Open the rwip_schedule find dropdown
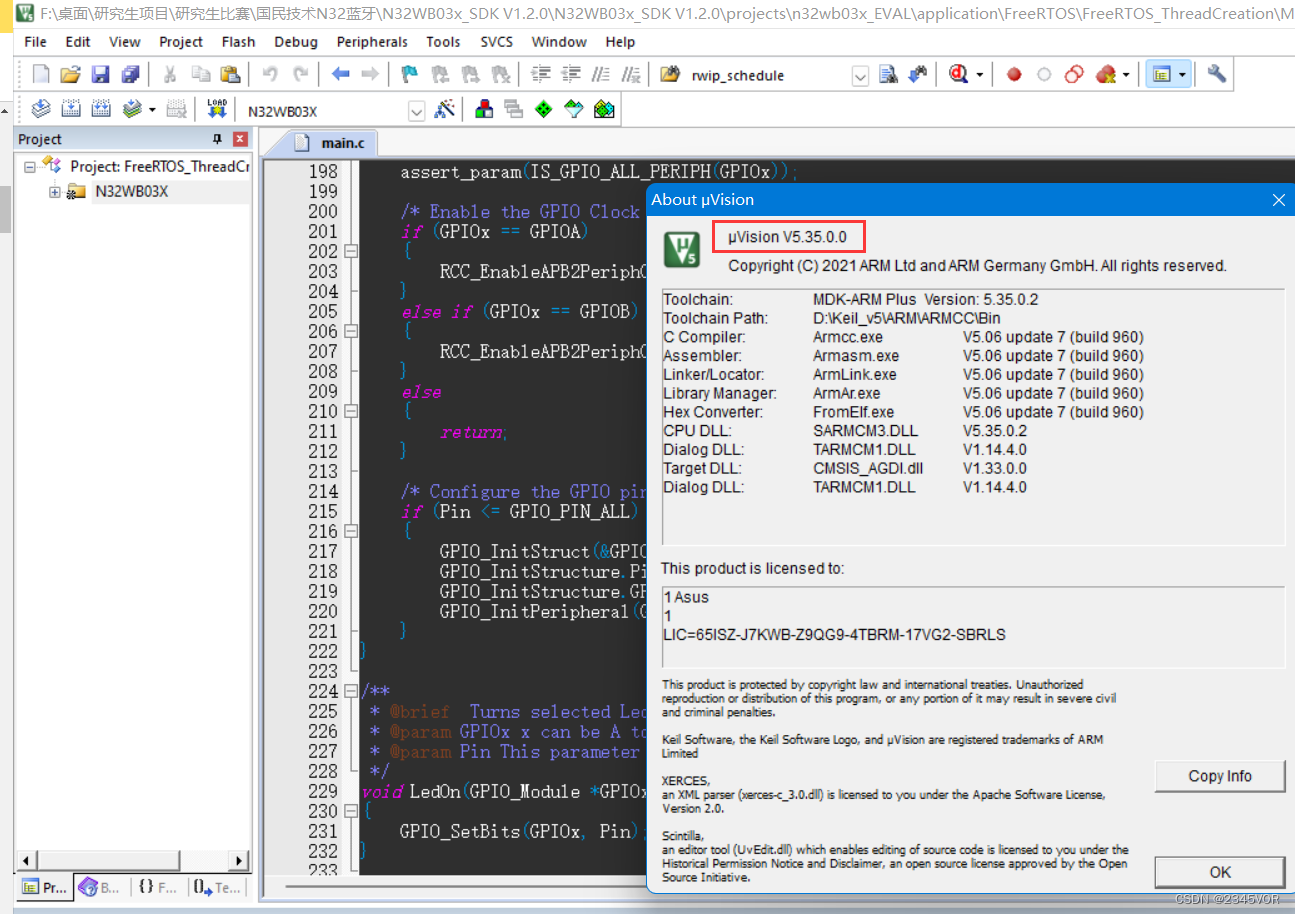The height and width of the screenshot is (914, 1295). click(860, 76)
